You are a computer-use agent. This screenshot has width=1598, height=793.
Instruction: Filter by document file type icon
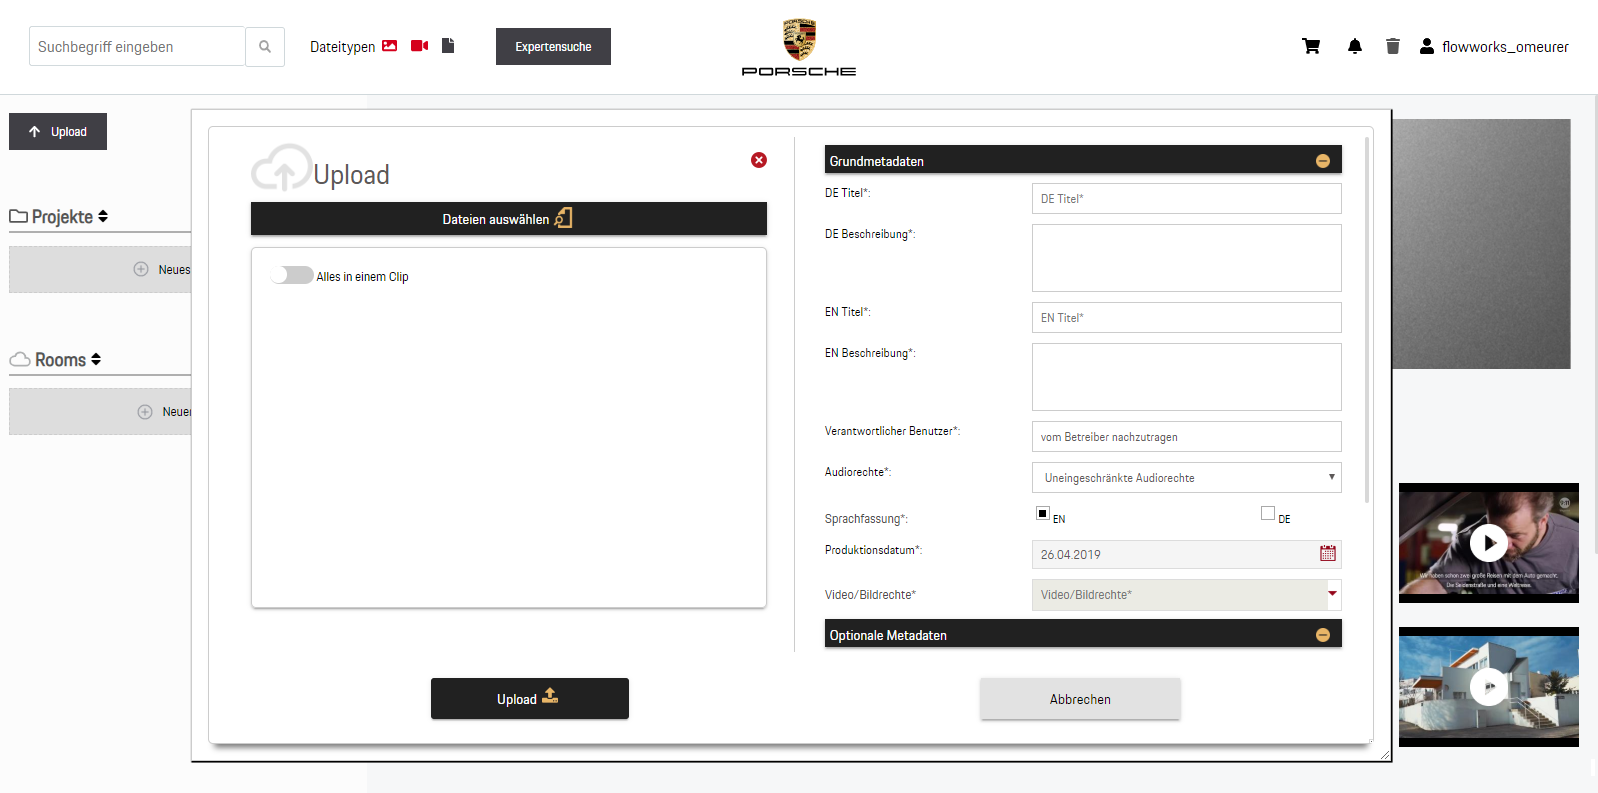pos(448,46)
